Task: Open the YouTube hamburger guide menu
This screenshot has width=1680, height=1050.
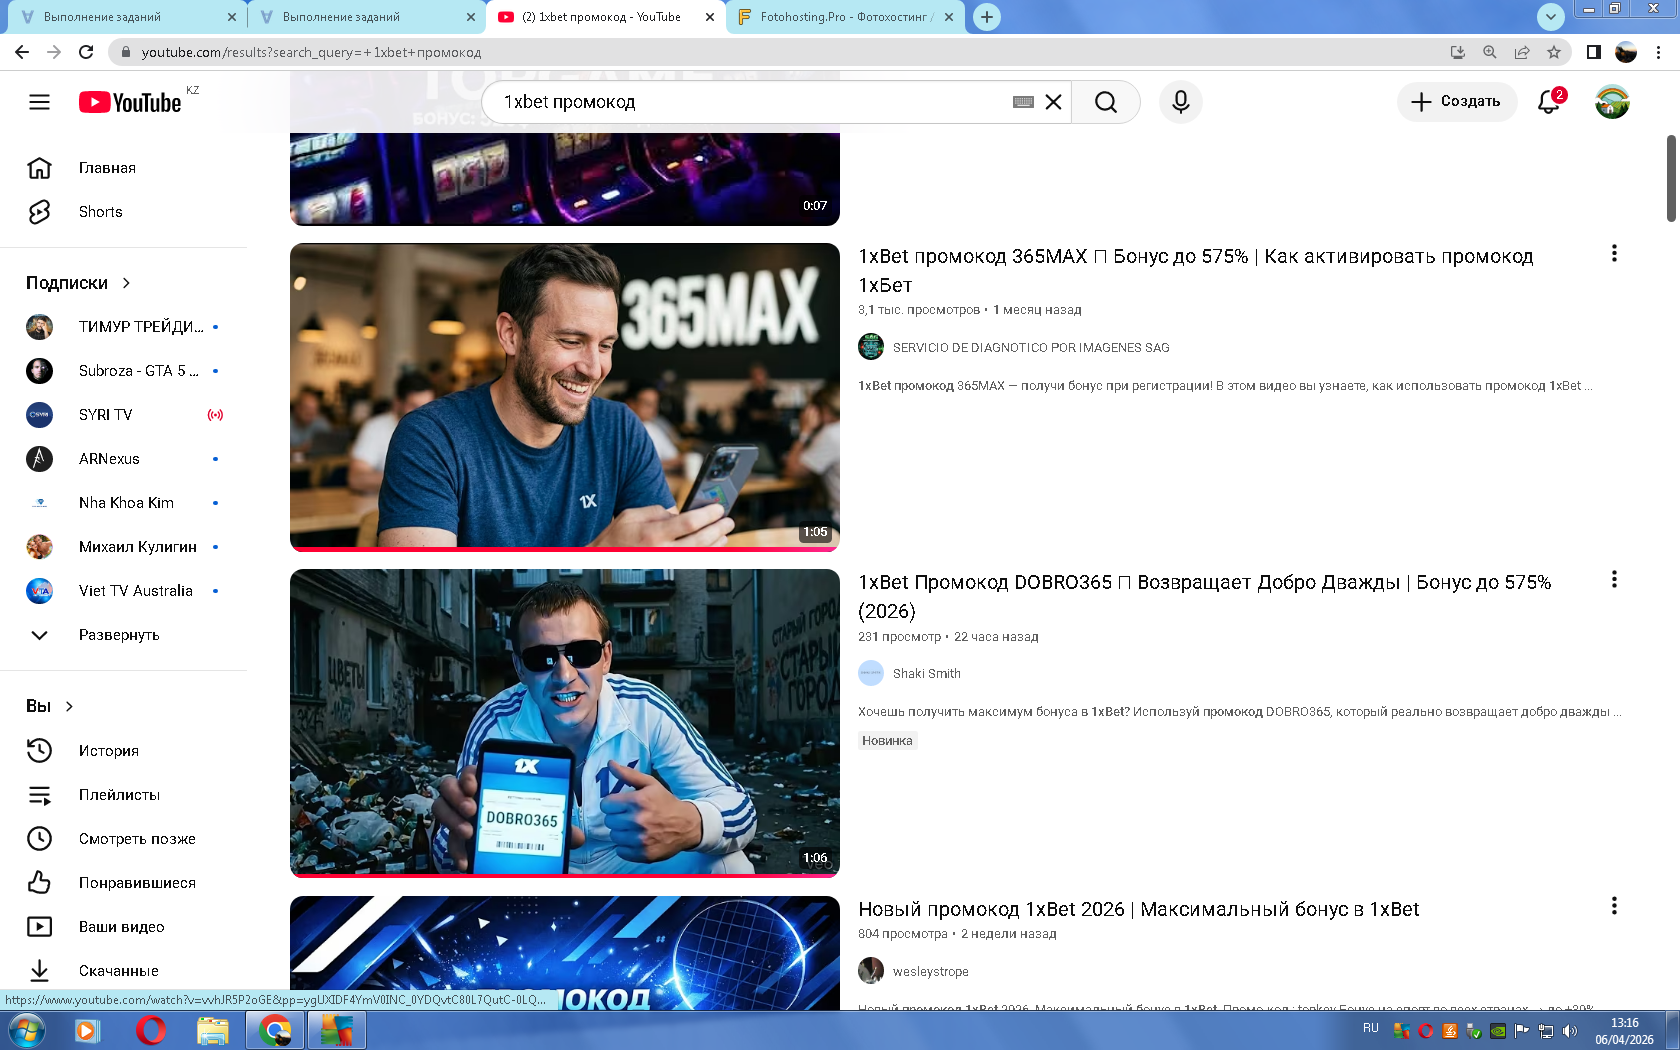Action: [39, 102]
